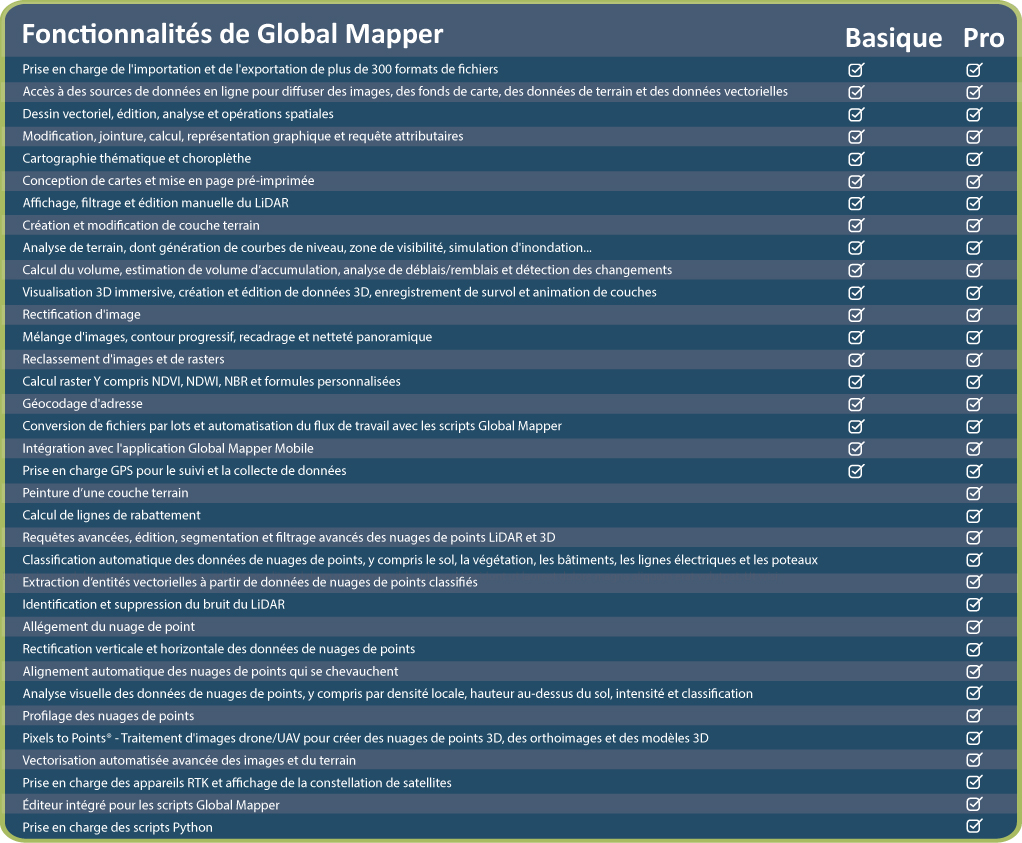Image resolution: width=1022 pixels, height=843 pixels.
Task: Click Pro checkmark for 'Géocodage d'adresse' row
Action: [974, 404]
